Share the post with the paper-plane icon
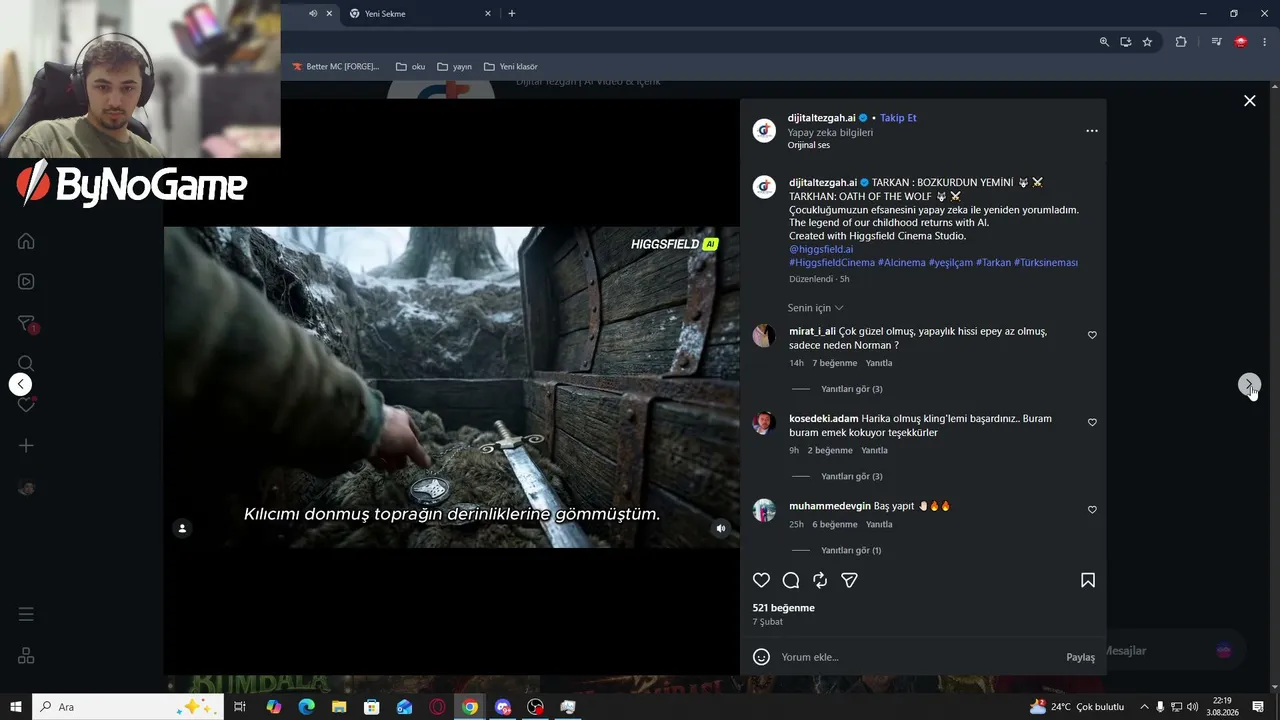Image resolution: width=1280 pixels, height=720 pixels. pos(849,580)
